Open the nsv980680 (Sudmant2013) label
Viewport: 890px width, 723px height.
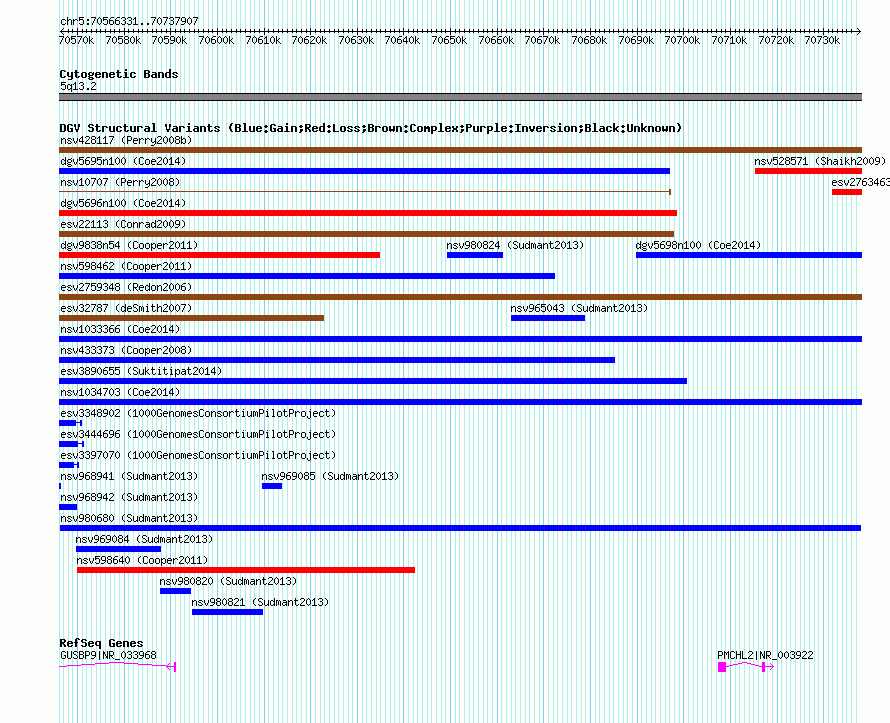129,518
